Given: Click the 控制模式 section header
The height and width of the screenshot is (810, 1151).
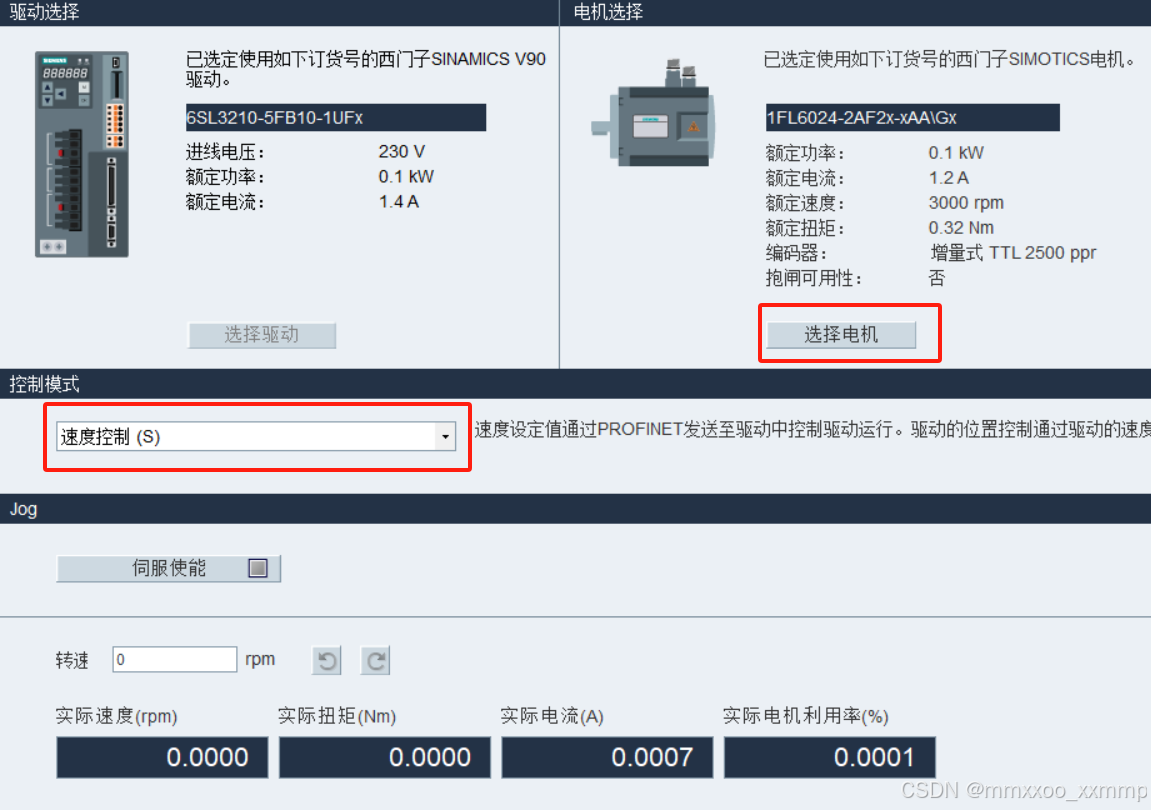Looking at the screenshot, I should coord(576,384).
